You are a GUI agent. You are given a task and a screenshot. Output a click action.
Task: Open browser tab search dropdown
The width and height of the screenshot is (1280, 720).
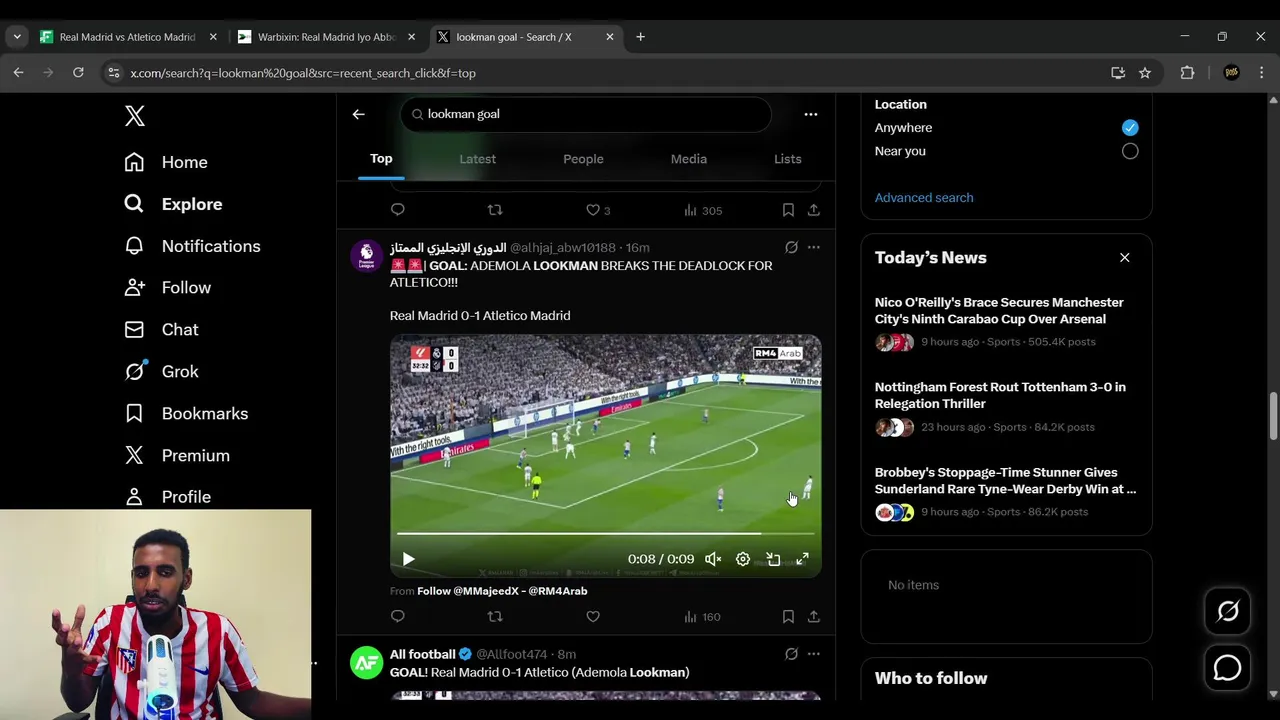[17, 37]
